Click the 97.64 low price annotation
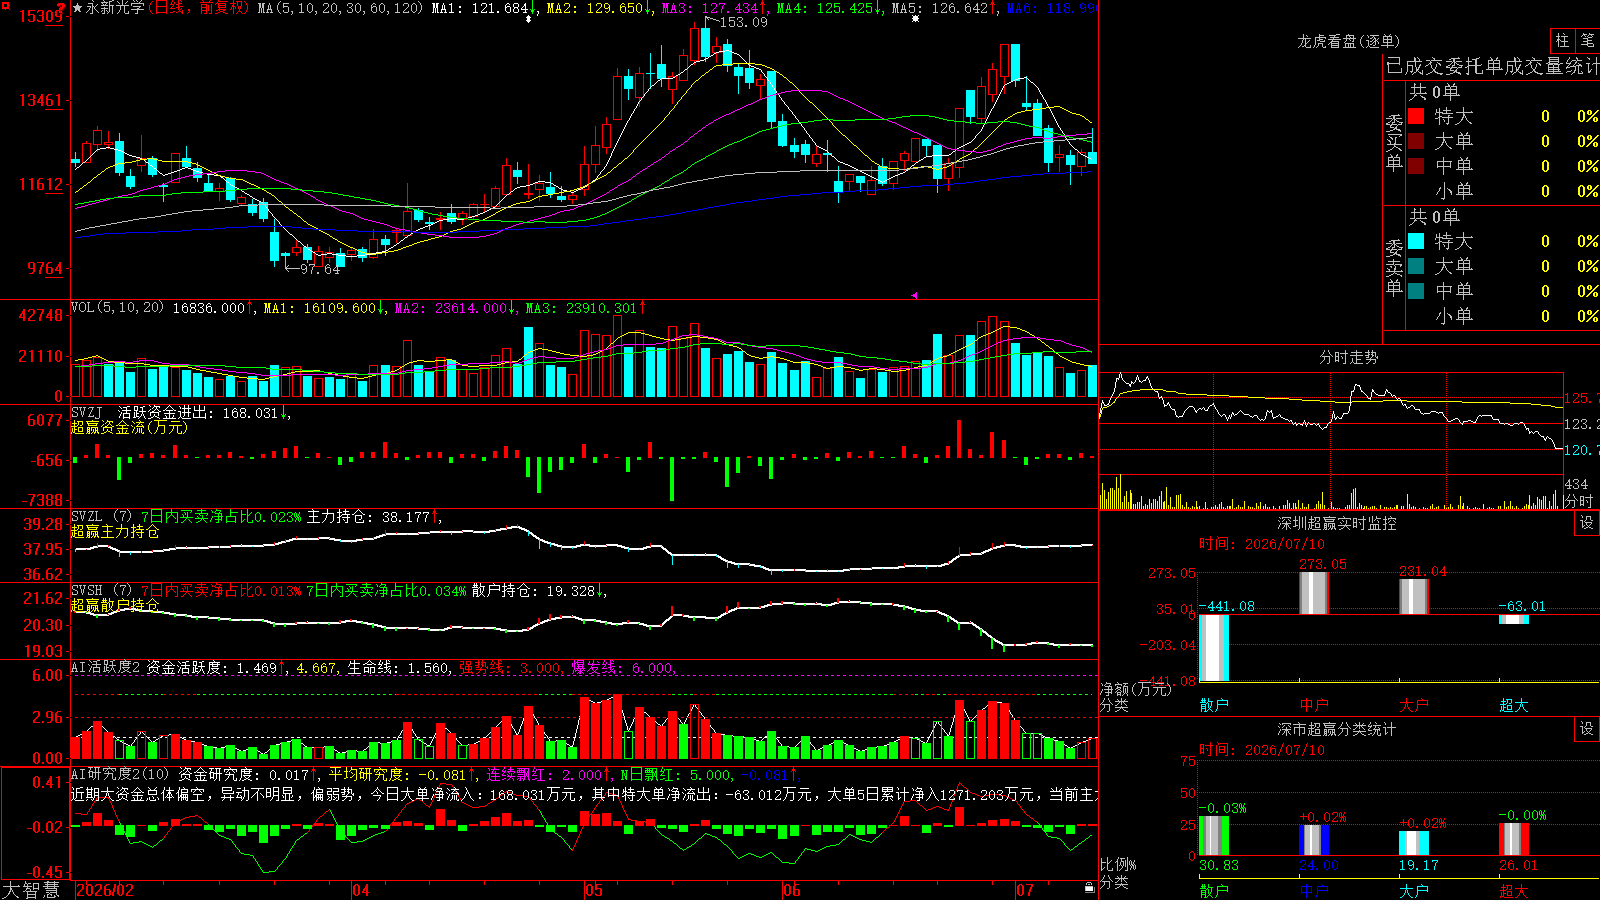Screen dimensions: 1600x900 point(320,269)
